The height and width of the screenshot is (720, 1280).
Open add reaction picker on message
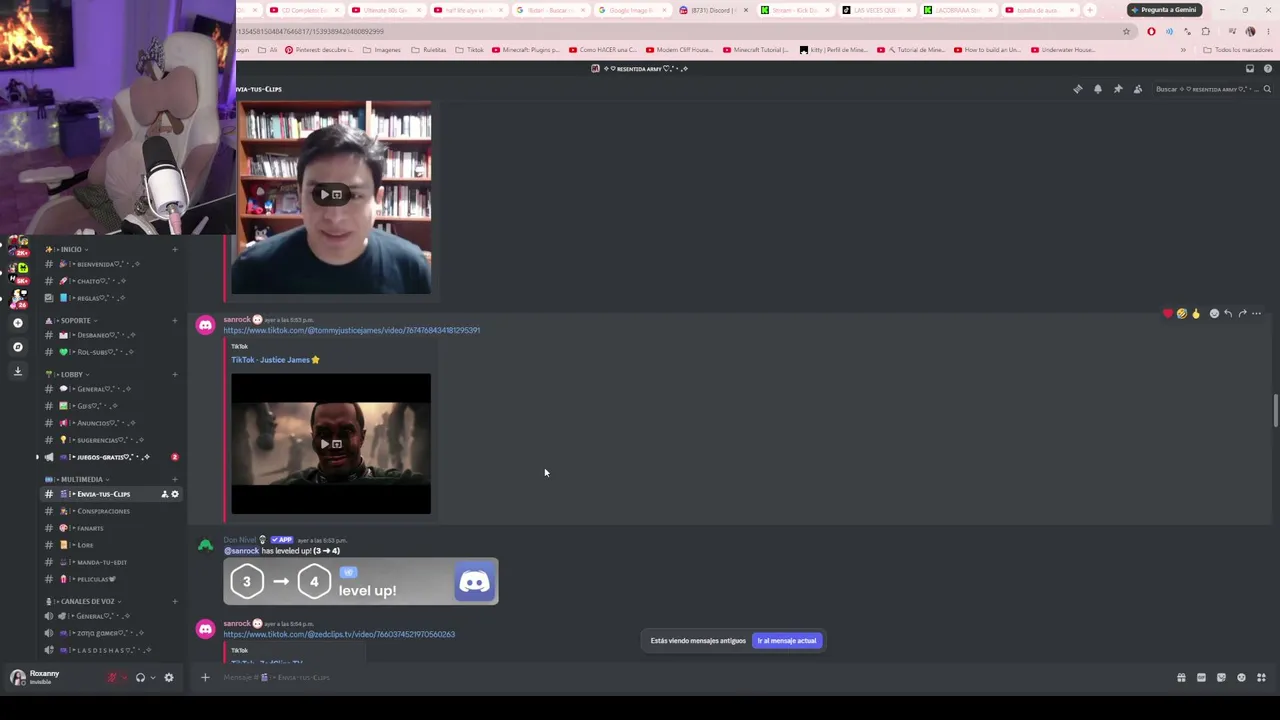(1214, 314)
